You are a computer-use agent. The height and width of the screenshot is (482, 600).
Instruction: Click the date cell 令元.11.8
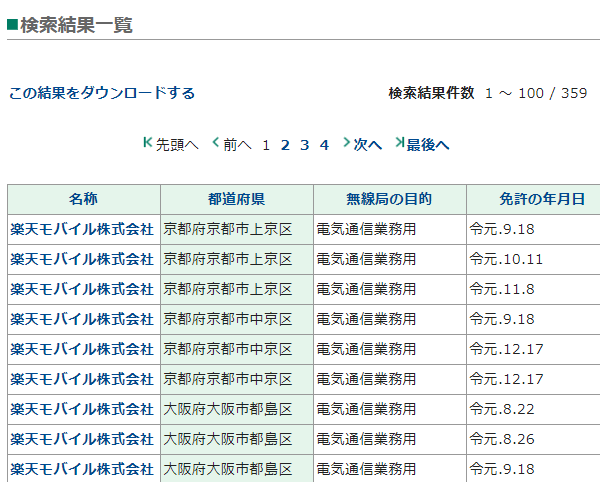pyautogui.click(x=533, y=289)
